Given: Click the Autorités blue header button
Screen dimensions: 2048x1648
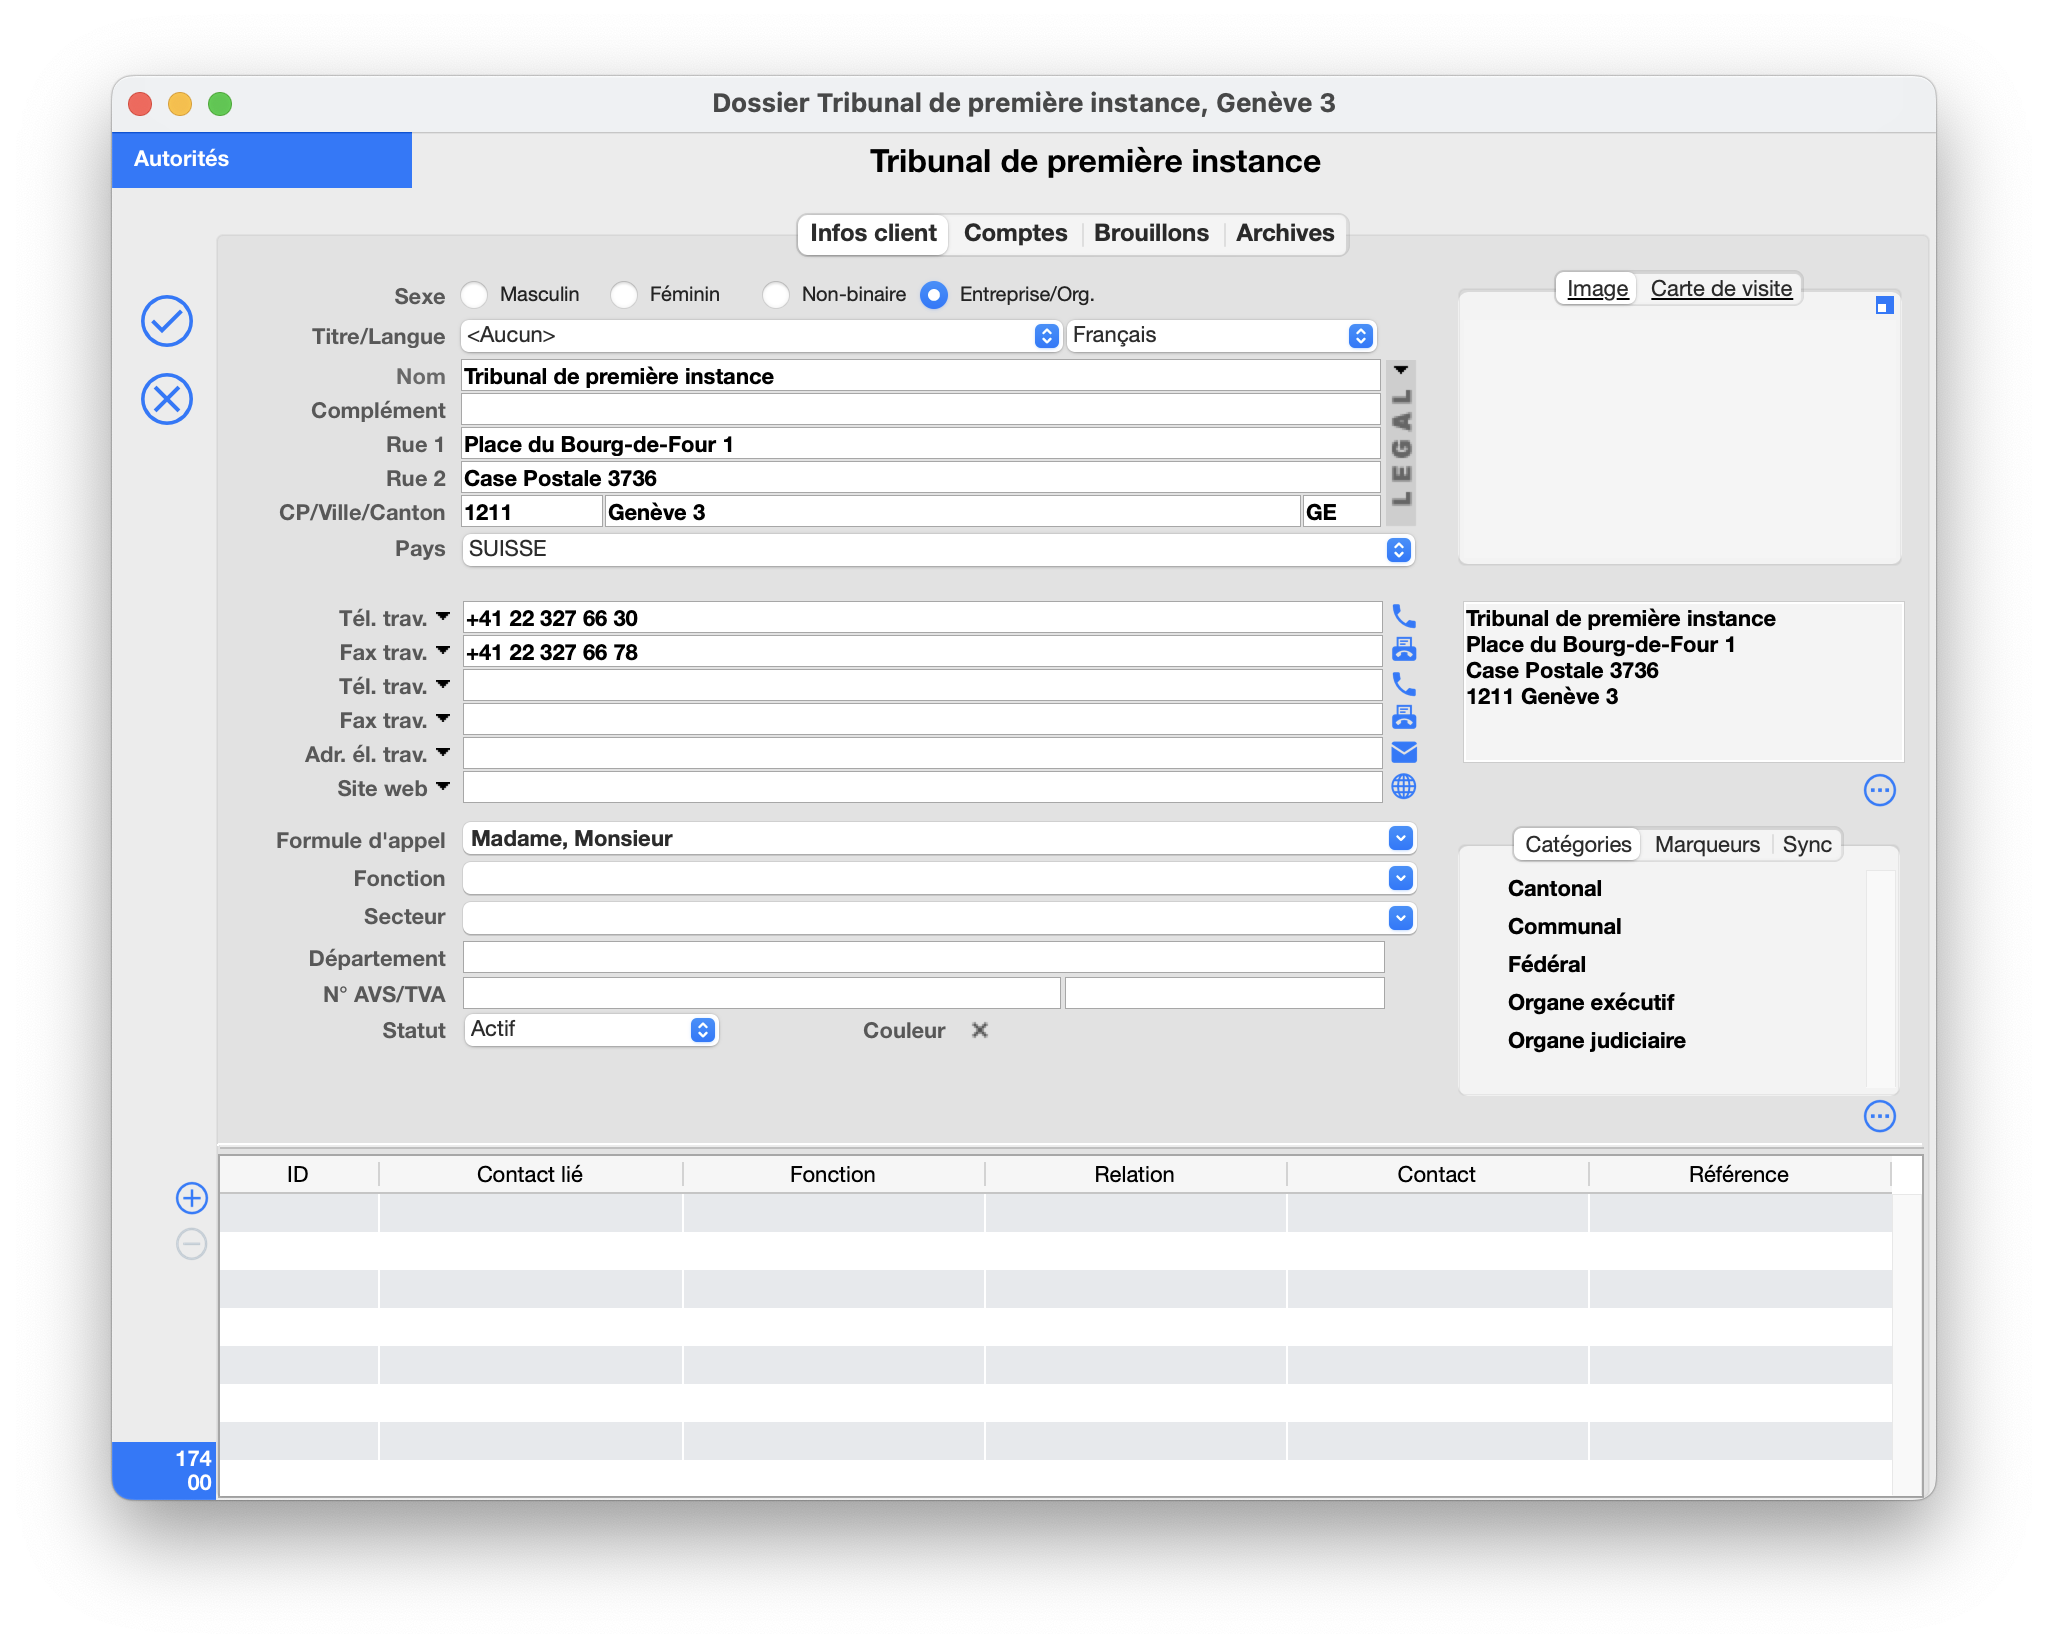Looking at the screenshot, I should pos(262,159).
